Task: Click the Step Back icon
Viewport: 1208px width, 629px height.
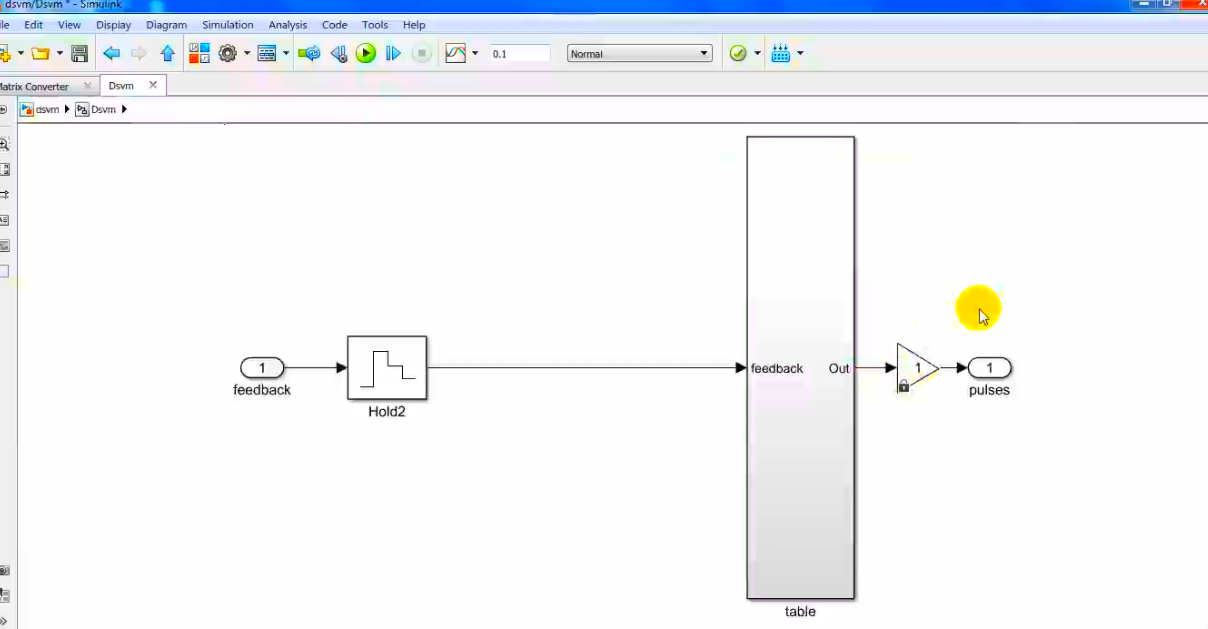Action: pyautogui.click(x=338, y=54)
